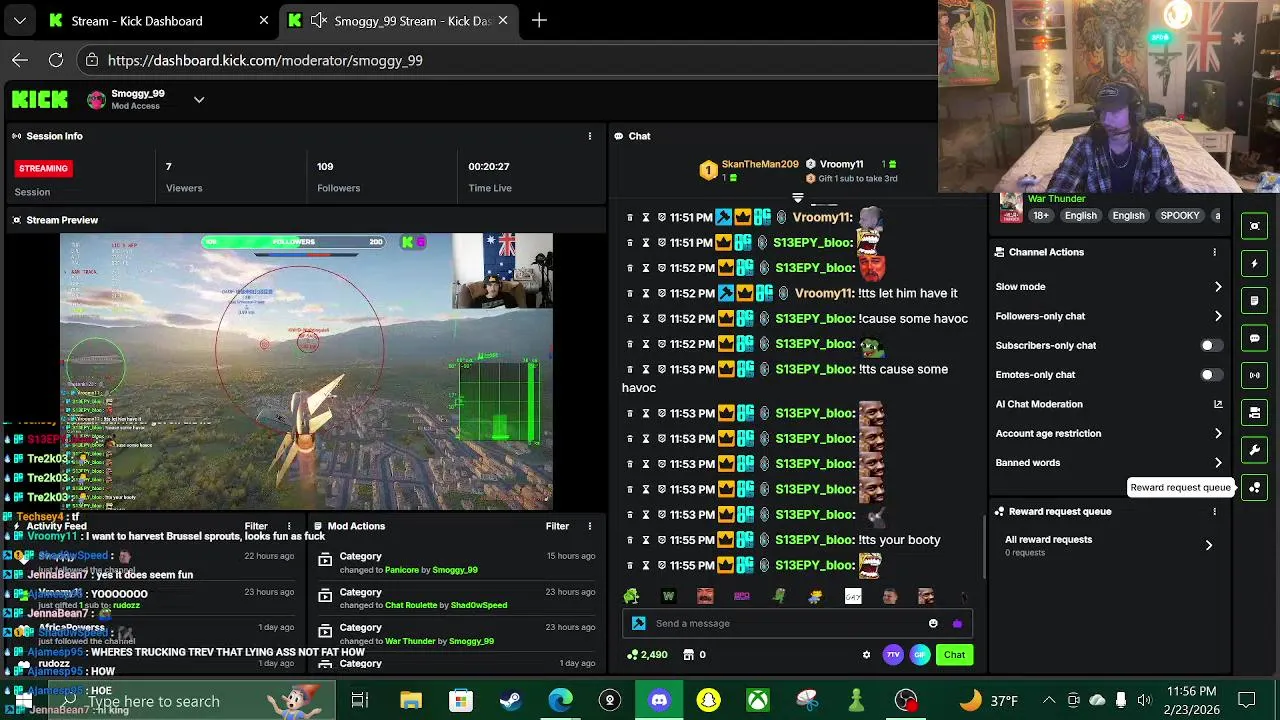Click the channel points 2,490 icon
Screen dimensions: 1280x720
632,655
